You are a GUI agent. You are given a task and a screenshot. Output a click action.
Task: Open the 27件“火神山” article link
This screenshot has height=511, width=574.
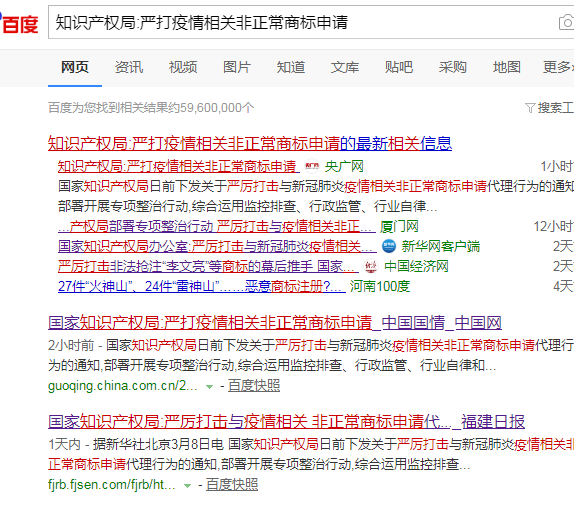click(202, 286)
